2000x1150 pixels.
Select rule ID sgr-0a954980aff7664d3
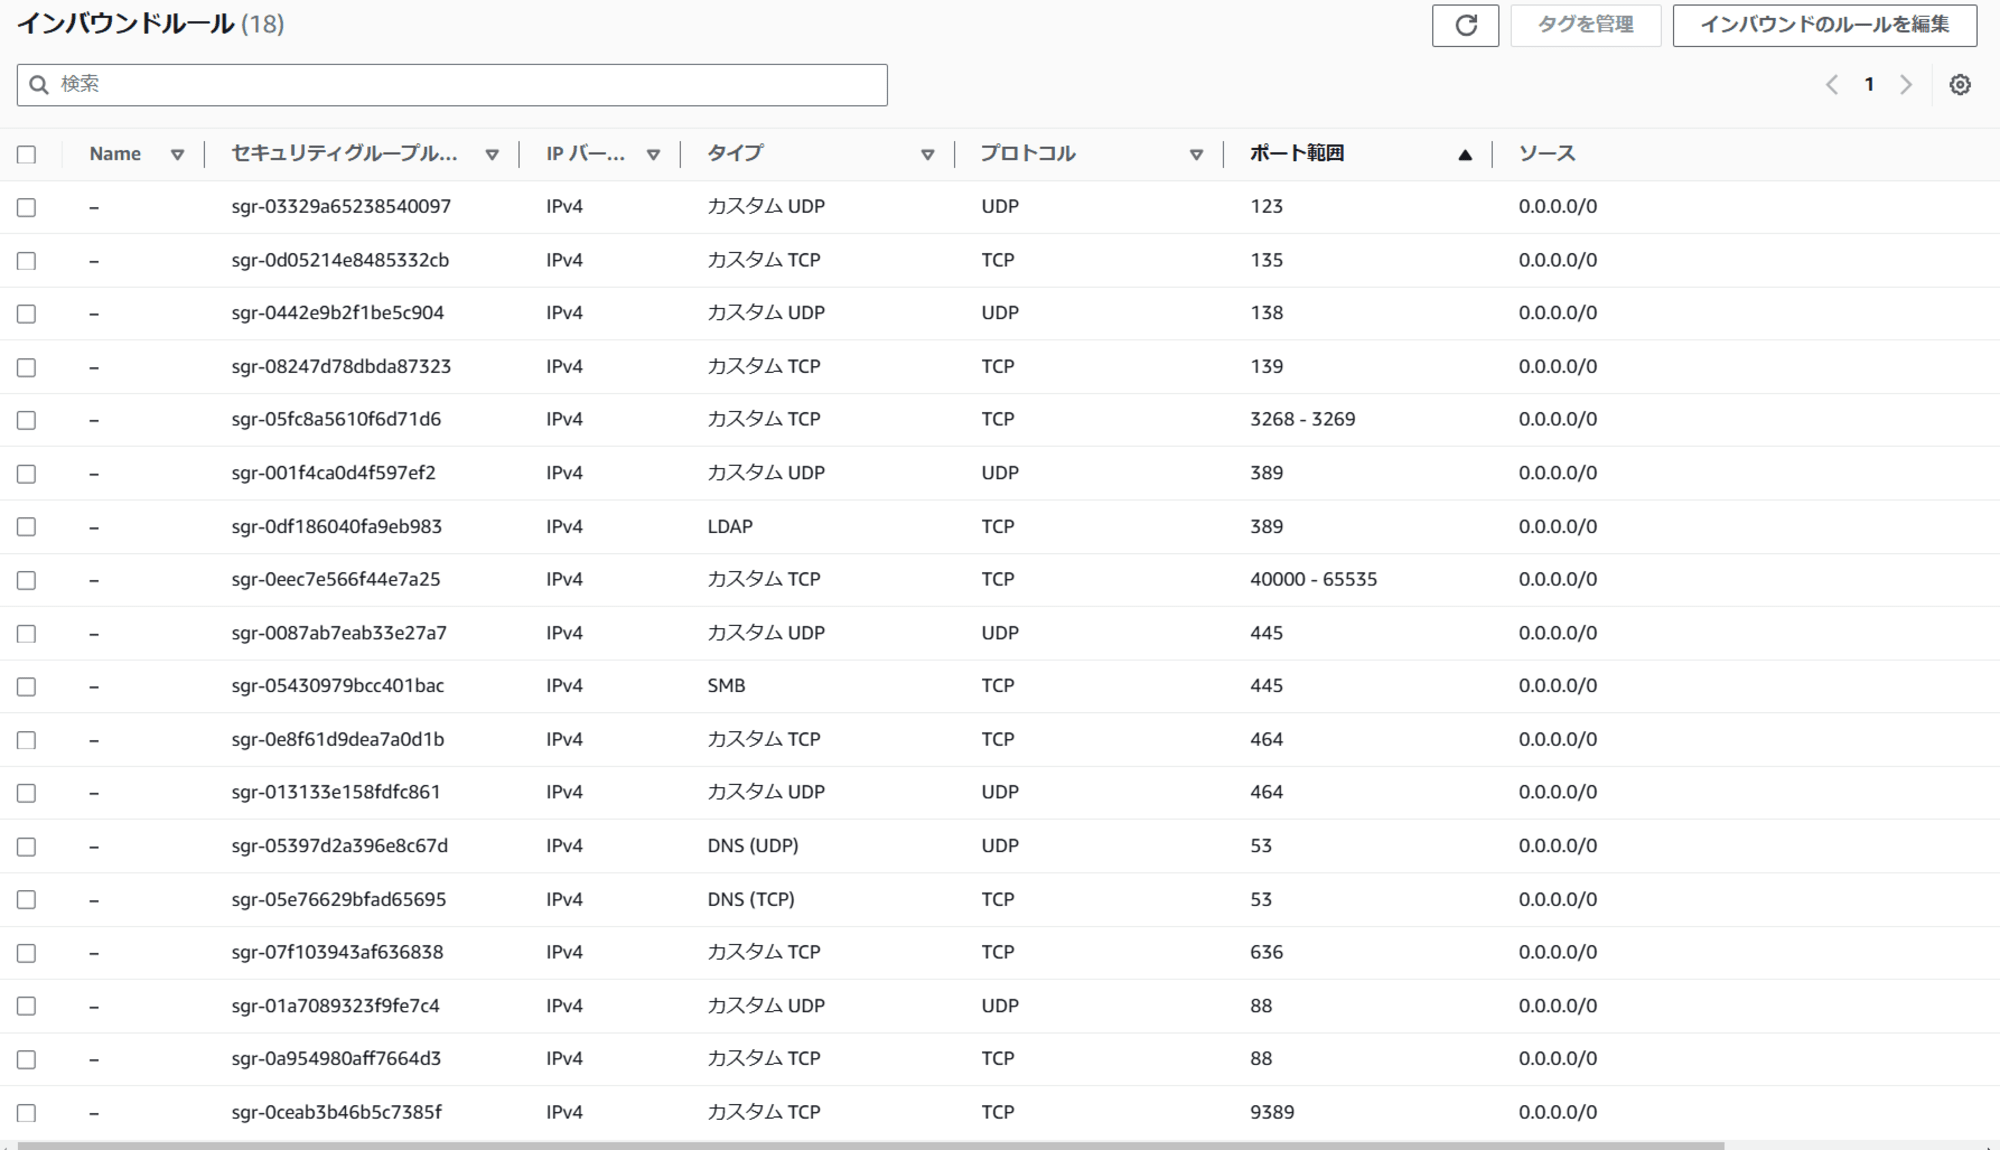(336, 1058)
